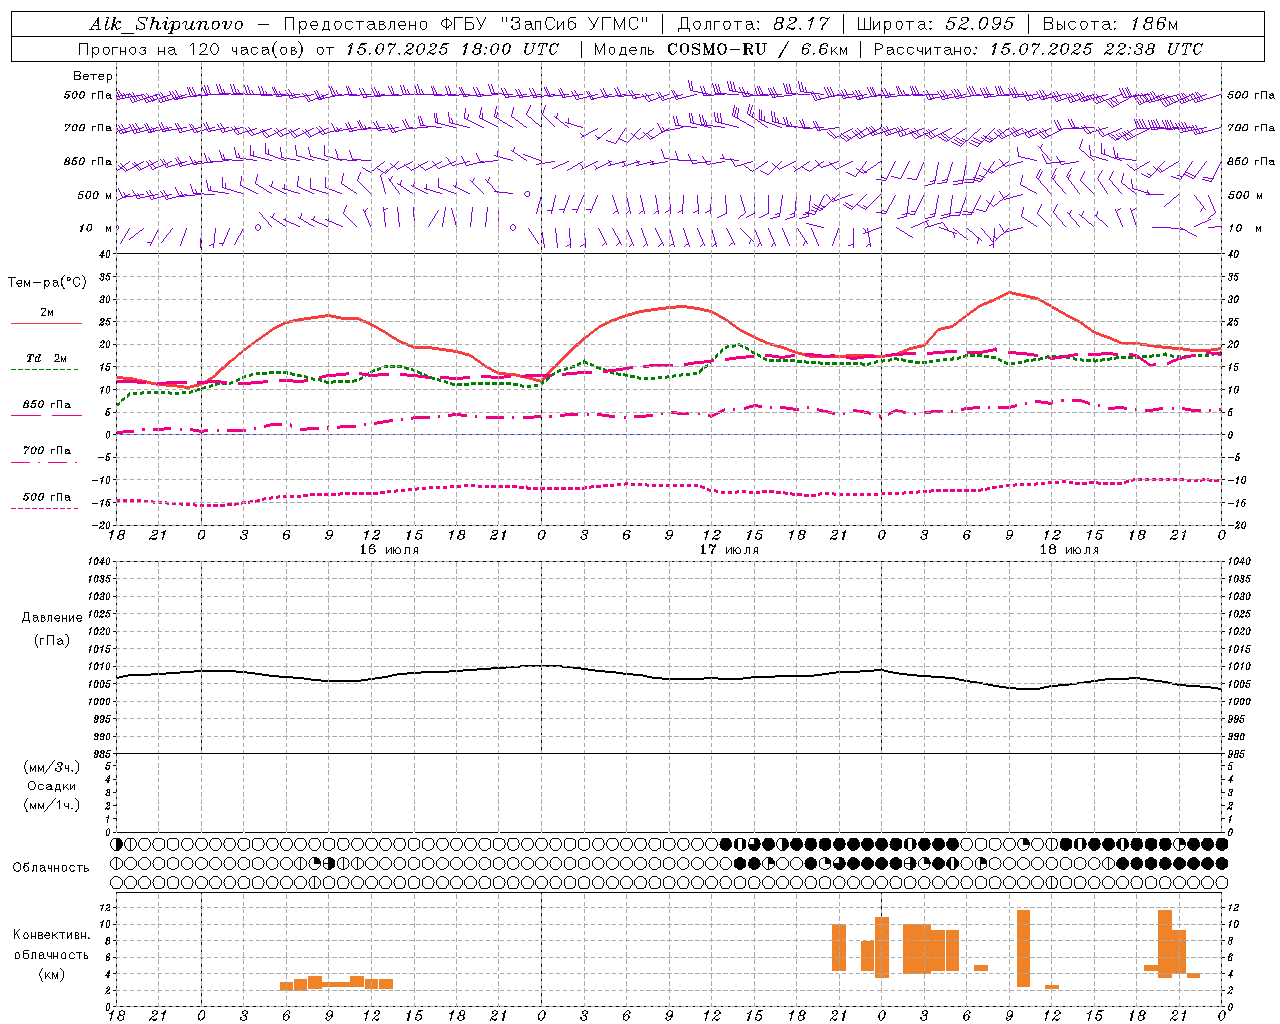Click the Конвективн. panel label
Viewport: 1280px width, 1024px height.
tap(51, 935)
